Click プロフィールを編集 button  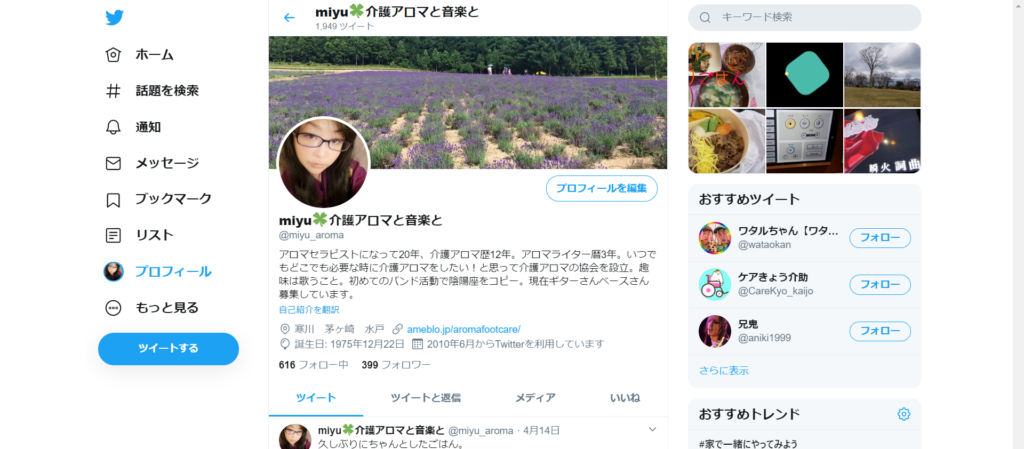(x=601, y=189)
